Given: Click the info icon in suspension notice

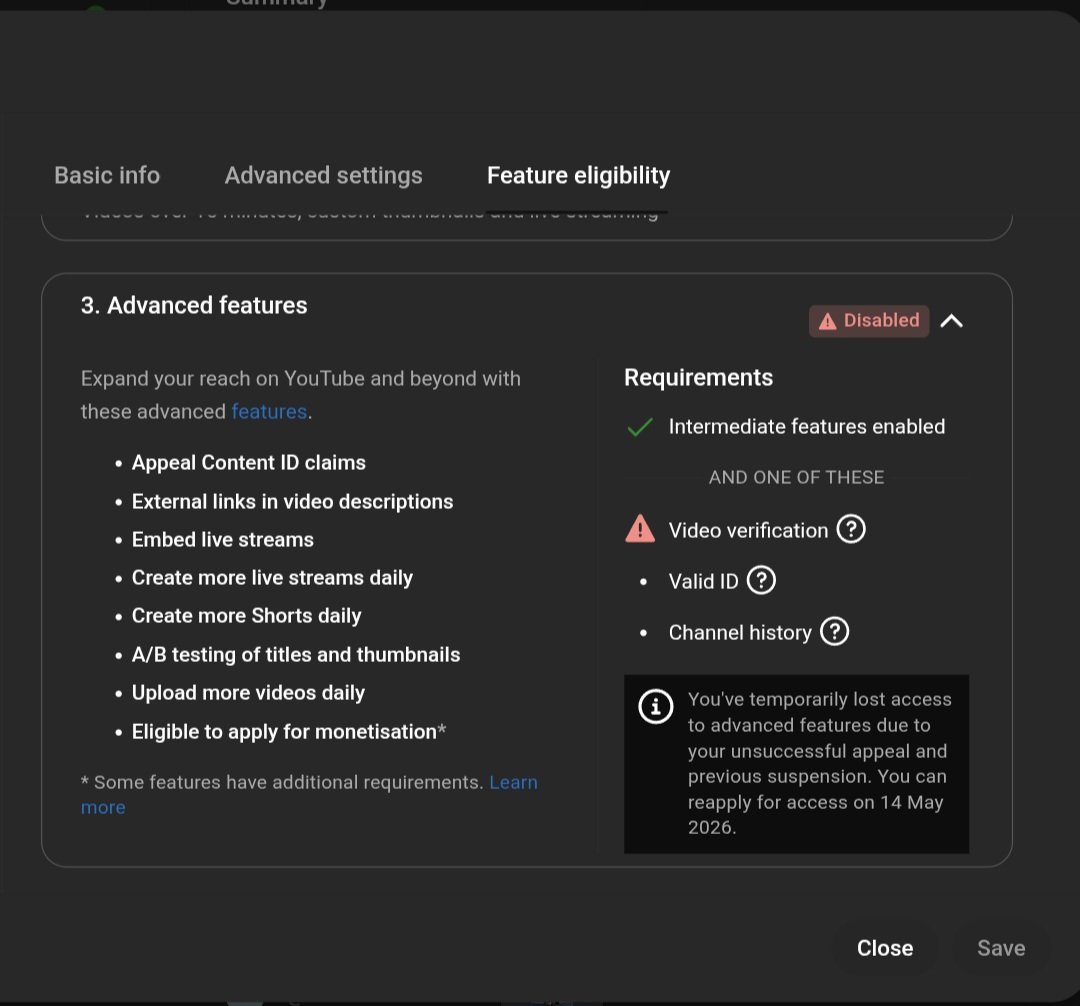Looking at the screenshot, I should (x=655, y=706).
